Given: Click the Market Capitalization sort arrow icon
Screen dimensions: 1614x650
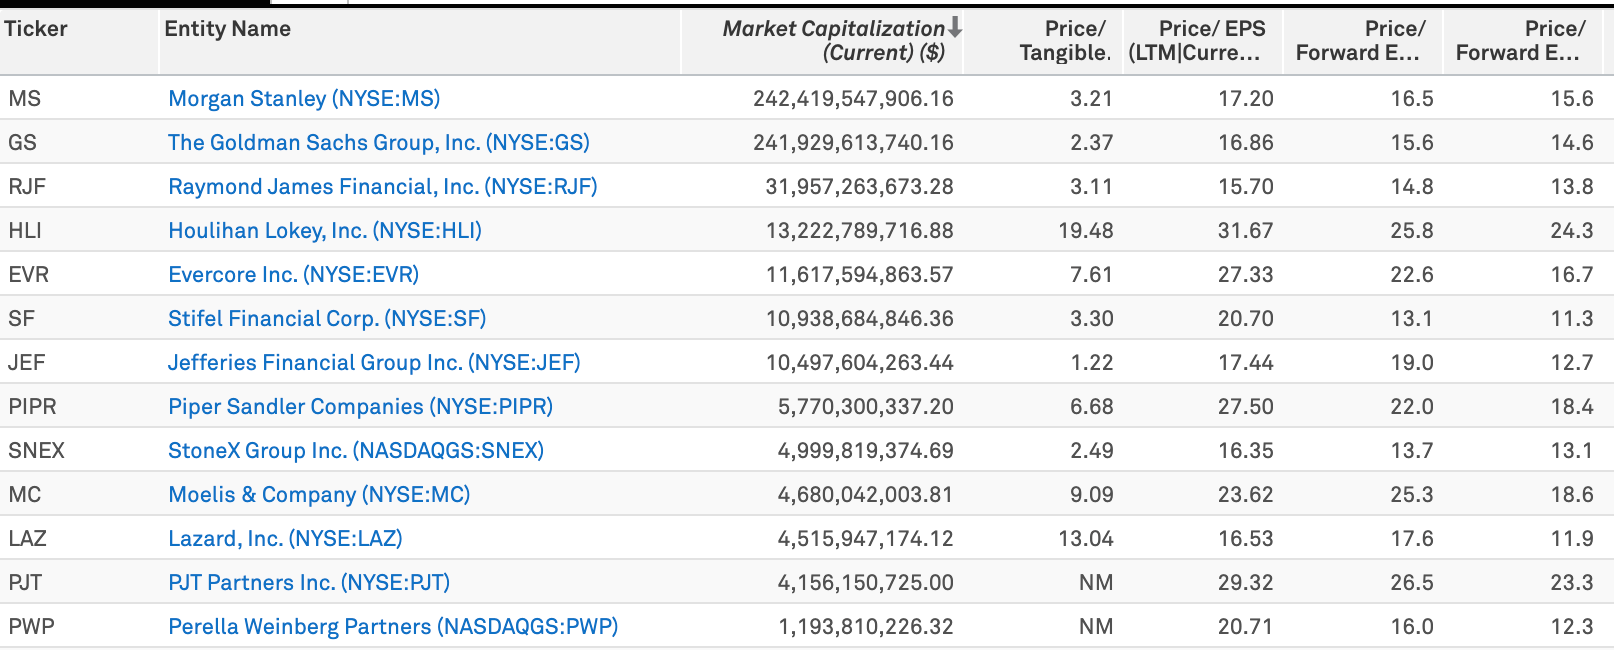Looking at the screenshot, I should (955, 28).
